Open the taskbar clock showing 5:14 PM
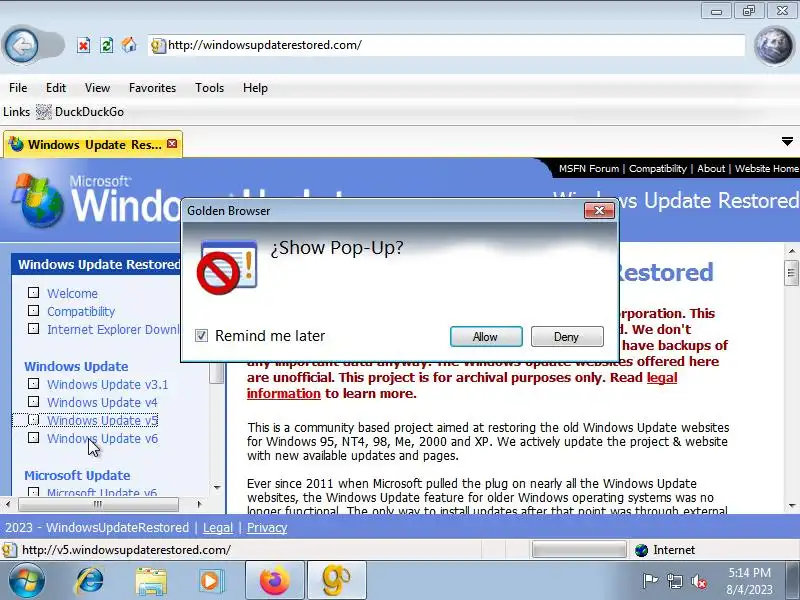This screenshot has width=800, height=600. click(749, 581)
